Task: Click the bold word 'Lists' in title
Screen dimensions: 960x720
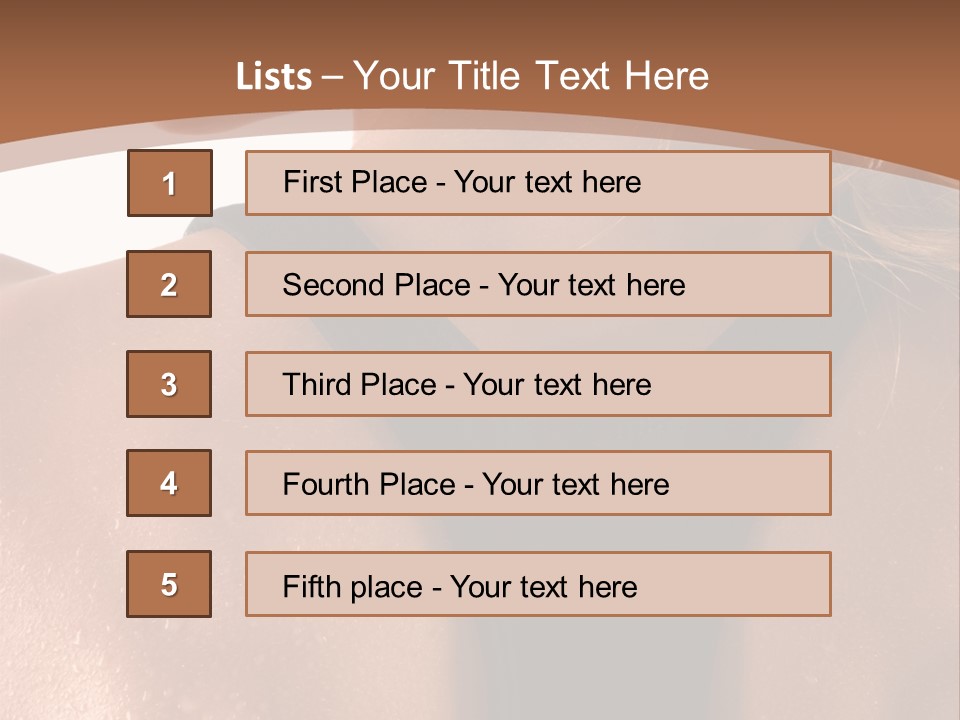Action: (274, 77)
